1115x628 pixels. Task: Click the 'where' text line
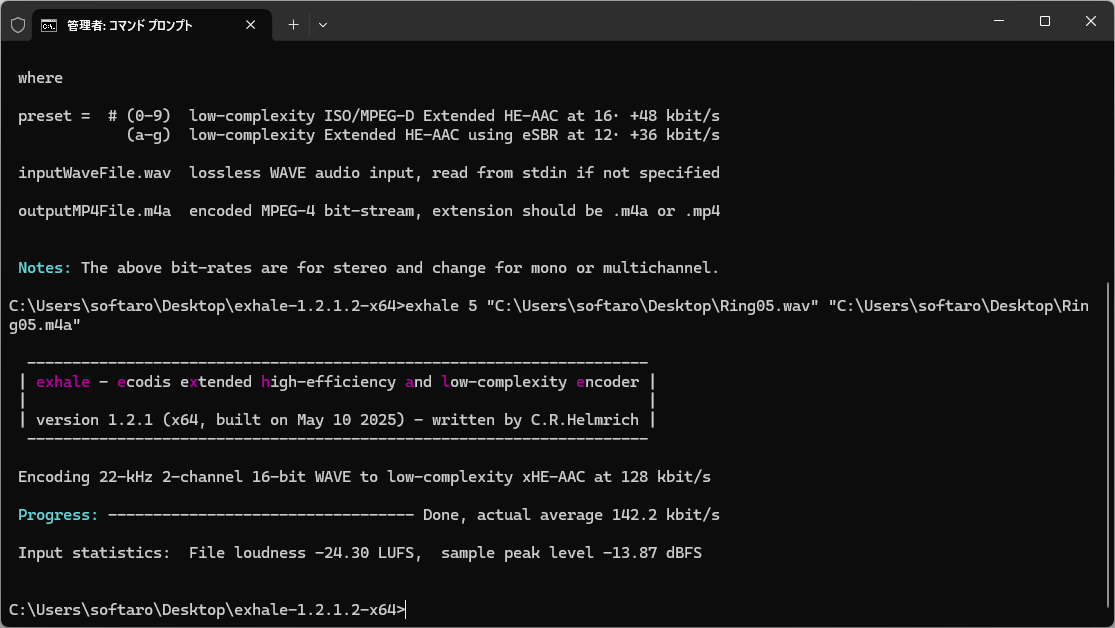pos(41,78)
